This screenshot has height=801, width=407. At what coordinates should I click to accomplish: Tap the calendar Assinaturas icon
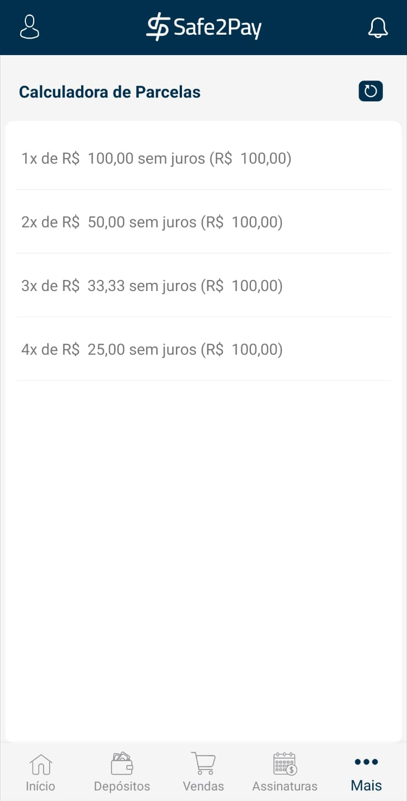click(x=285, y=764)
